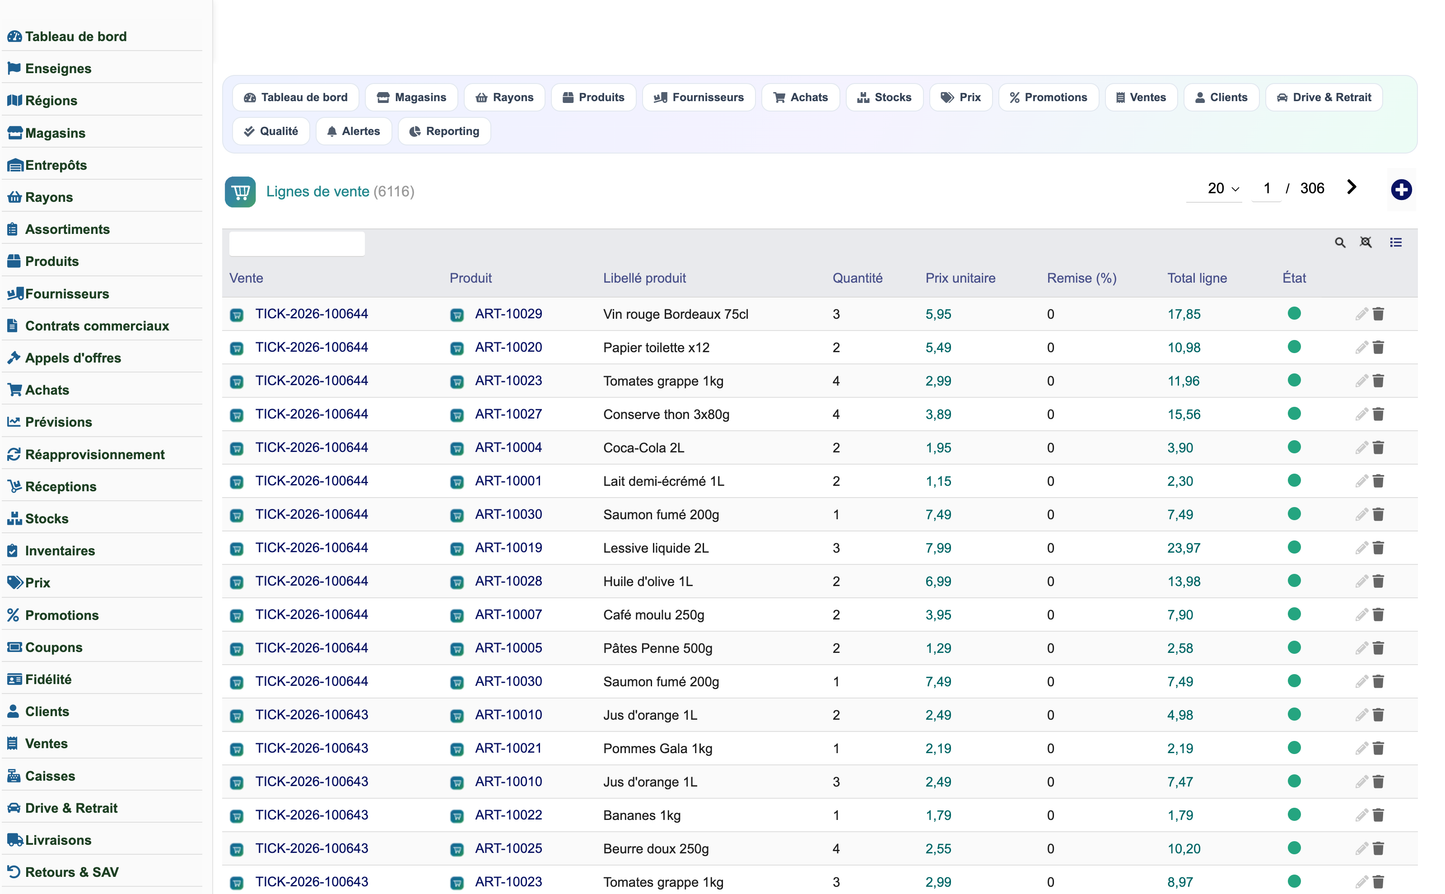Click the clear search filter icon

(x=1366, y=243)
